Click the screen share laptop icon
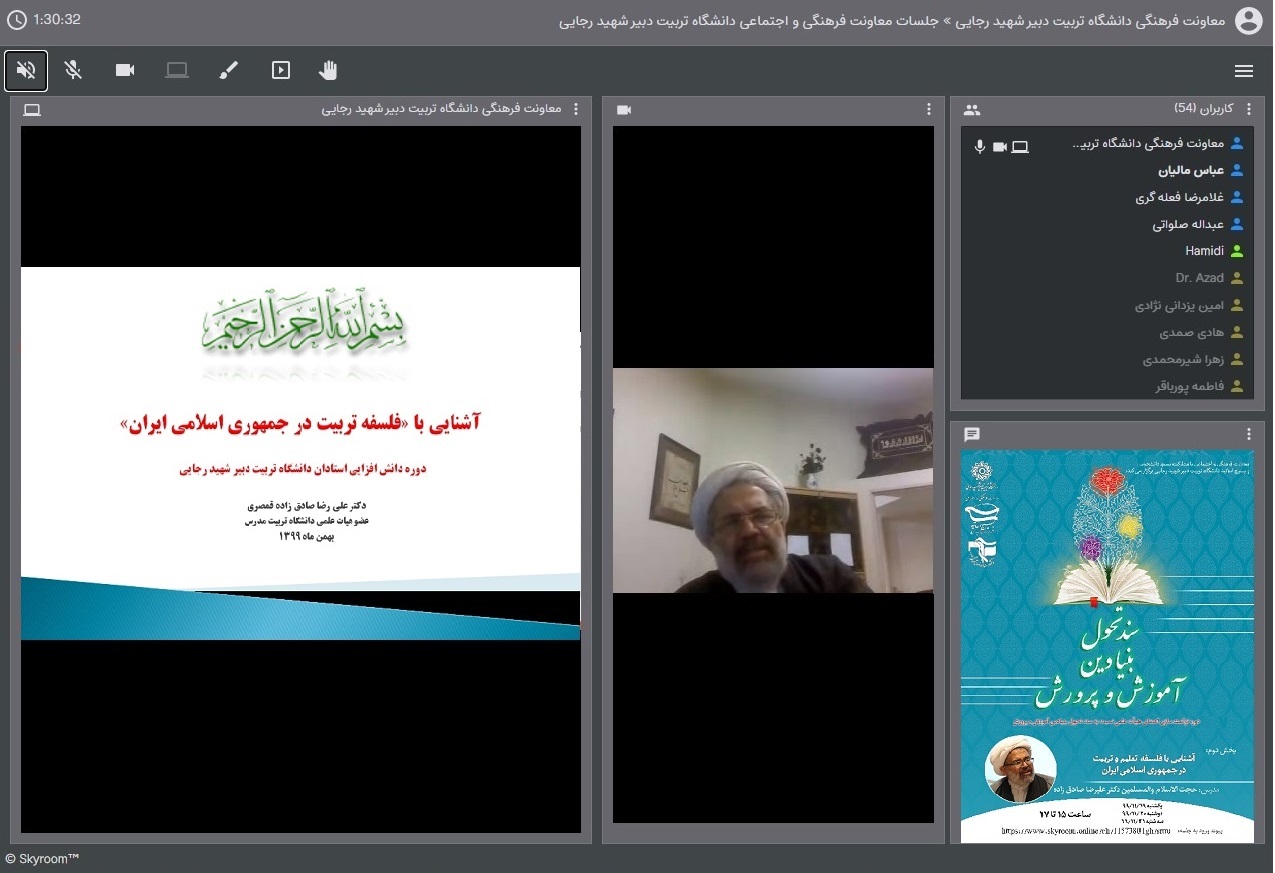Image resolution: width=1275 pixels, height=873 pixels. (177, 70)
